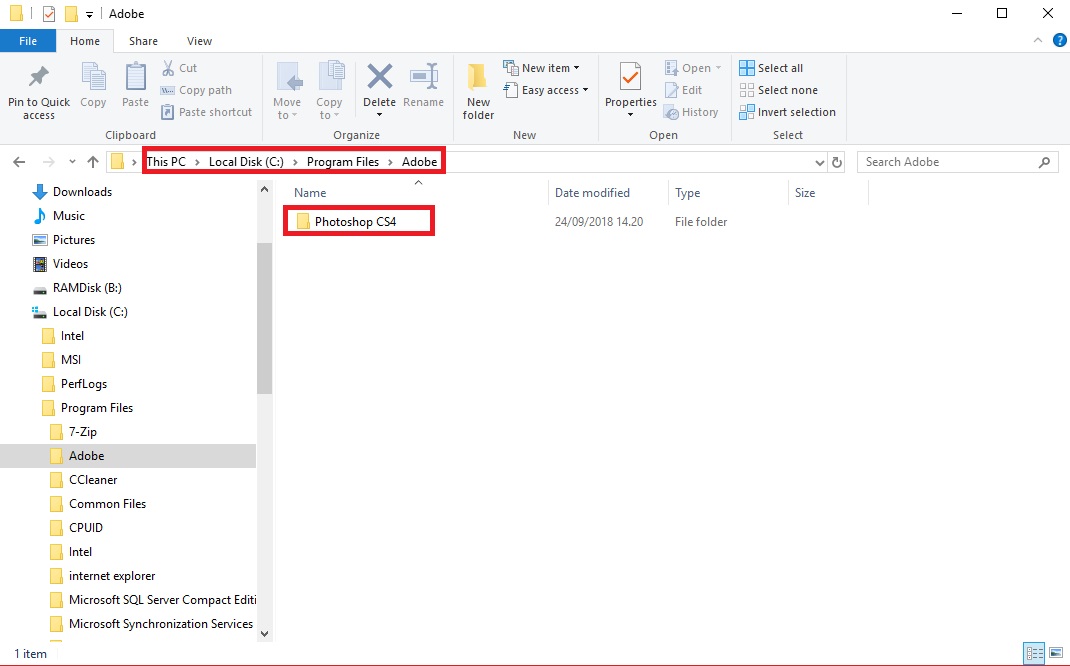
Task: Click Select all in the ribbon
Action: pyautogui.click(x=771, y=67)
